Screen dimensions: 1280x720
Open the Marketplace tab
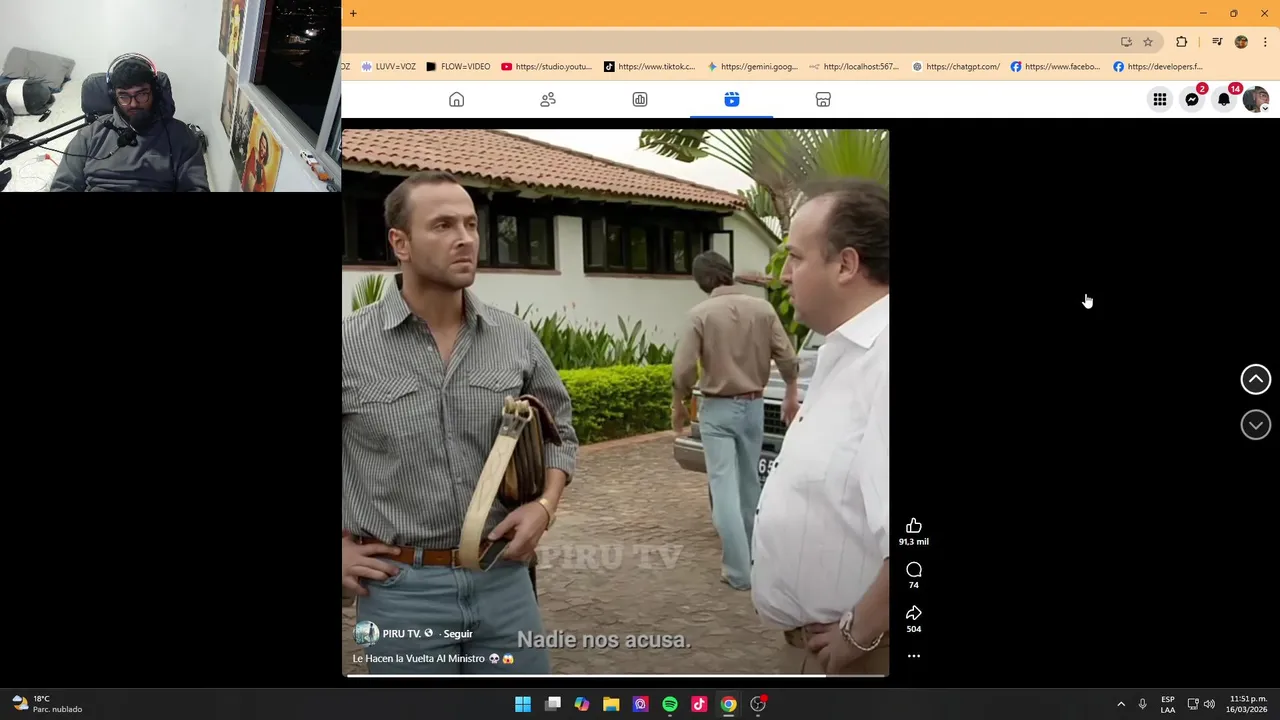(823, 100)
